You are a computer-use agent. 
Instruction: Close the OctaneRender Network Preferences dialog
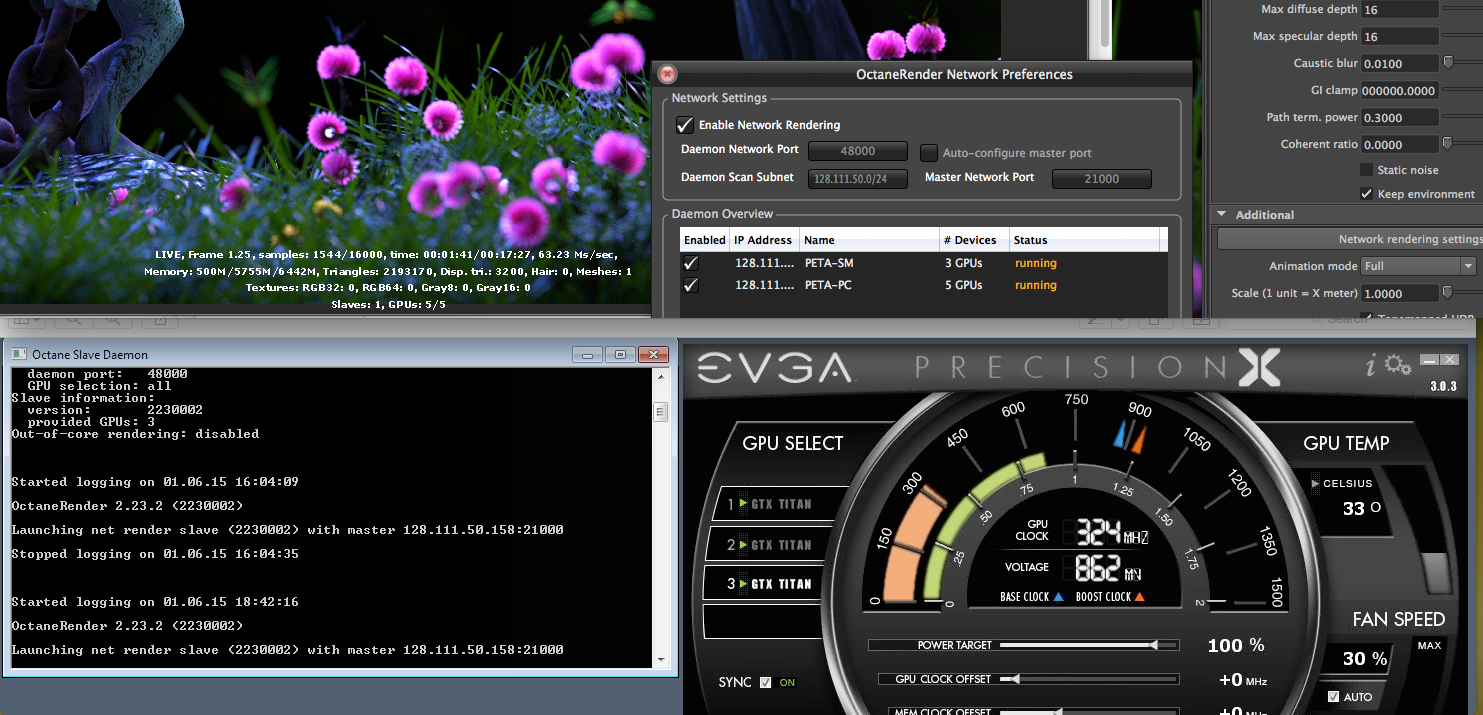pos(668,74)
